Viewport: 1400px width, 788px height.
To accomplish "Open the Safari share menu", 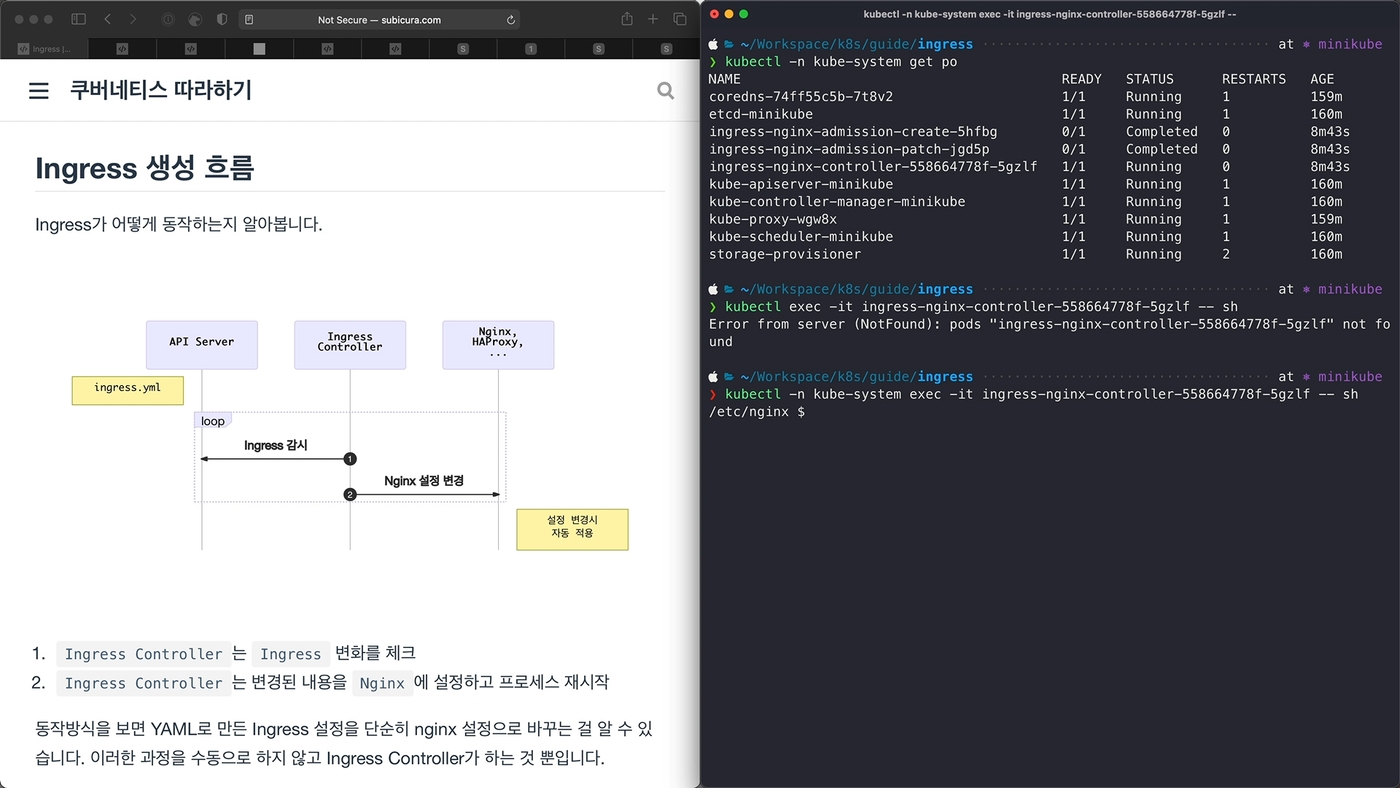I will point(627,19).
